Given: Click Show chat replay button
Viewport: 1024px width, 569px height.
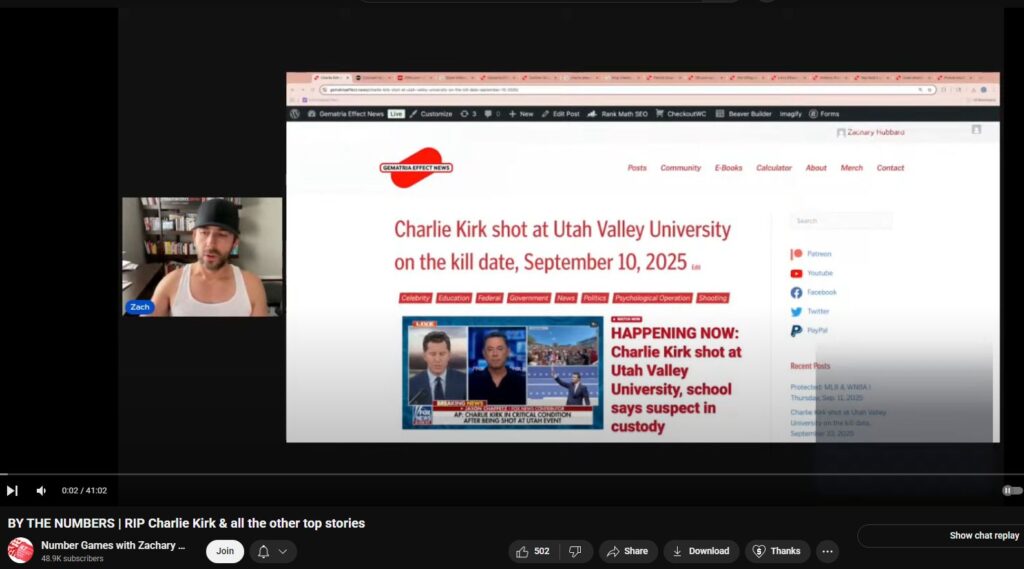Looking at the screenshot, I should point(984,536).
